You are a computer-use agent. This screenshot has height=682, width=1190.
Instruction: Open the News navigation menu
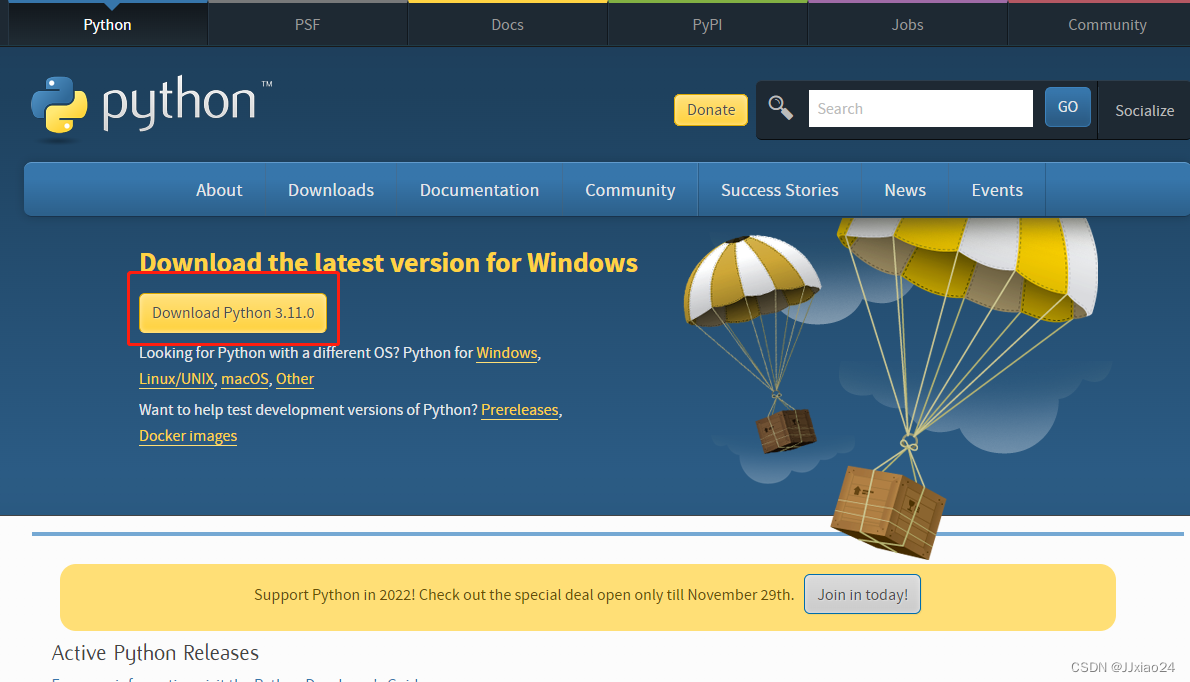tap(905, 190)
